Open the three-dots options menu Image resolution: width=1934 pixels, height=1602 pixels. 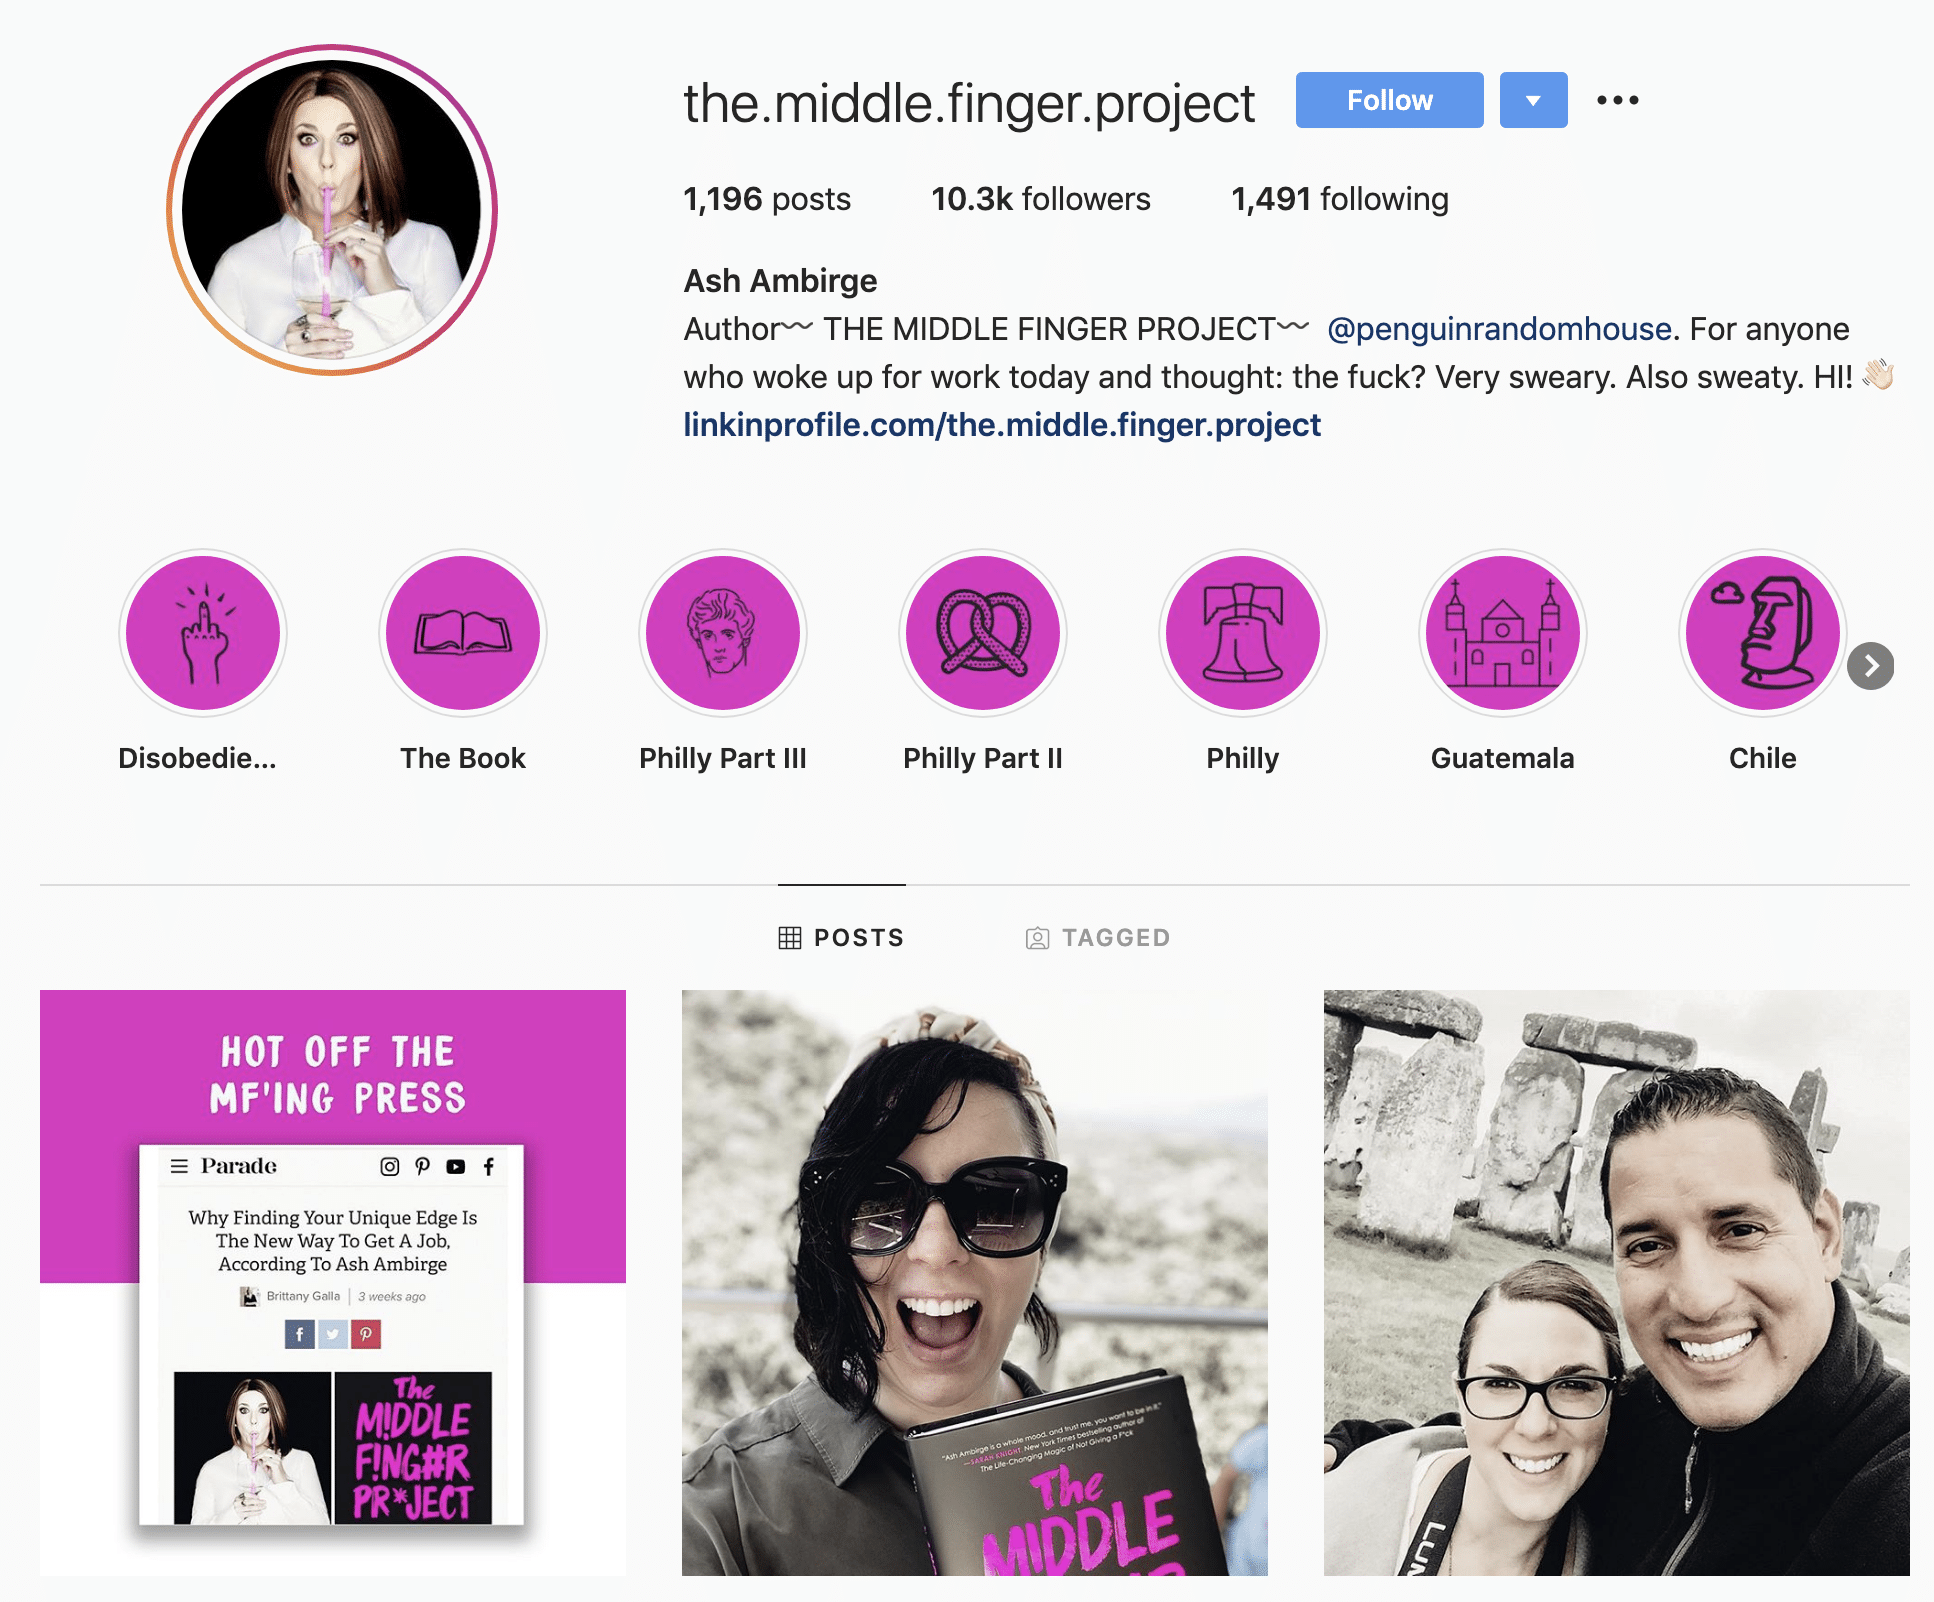coord(1617,100)
